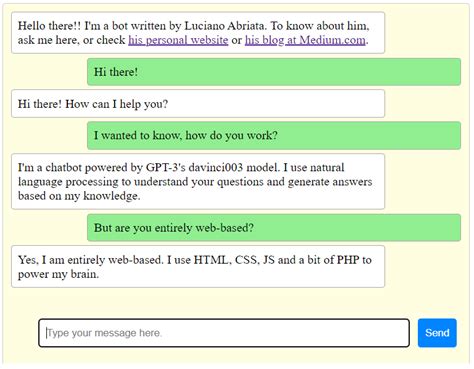Open 'his personal website' link
The width and height of the screenshot is (474, 369).
178,40
